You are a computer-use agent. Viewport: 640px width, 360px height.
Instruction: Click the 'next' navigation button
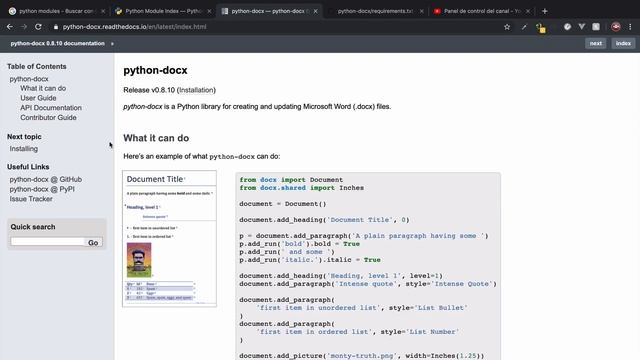click(596, 43)
